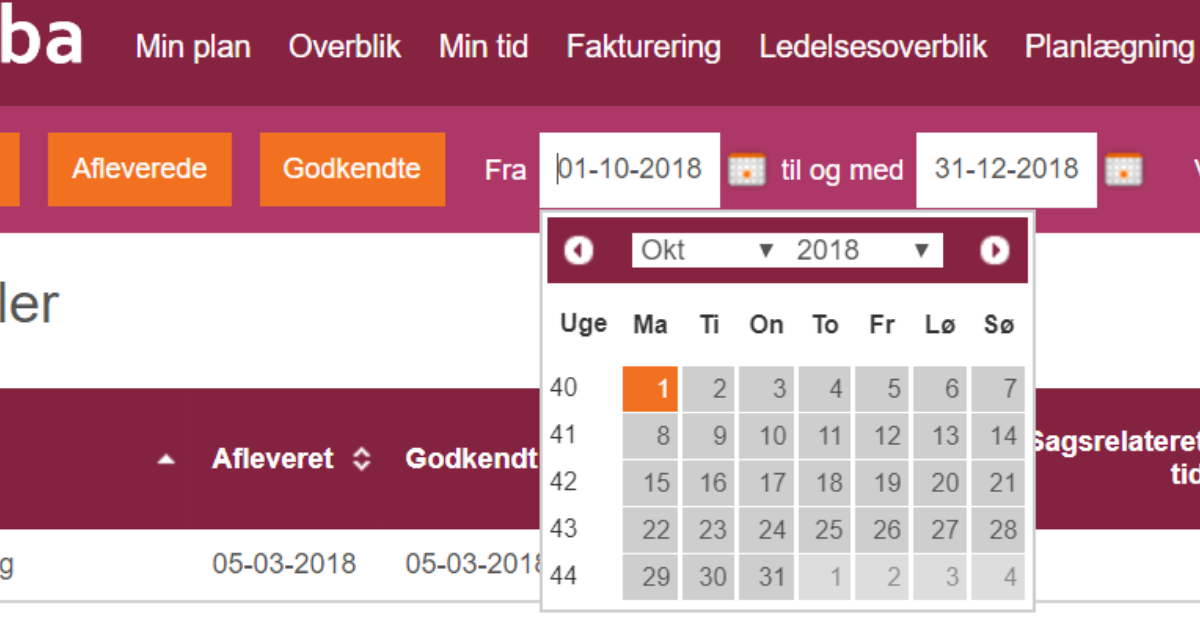The image size is (1200, 628).
Task: Pick October 17 in calendar
Action: tap(767, 483)
